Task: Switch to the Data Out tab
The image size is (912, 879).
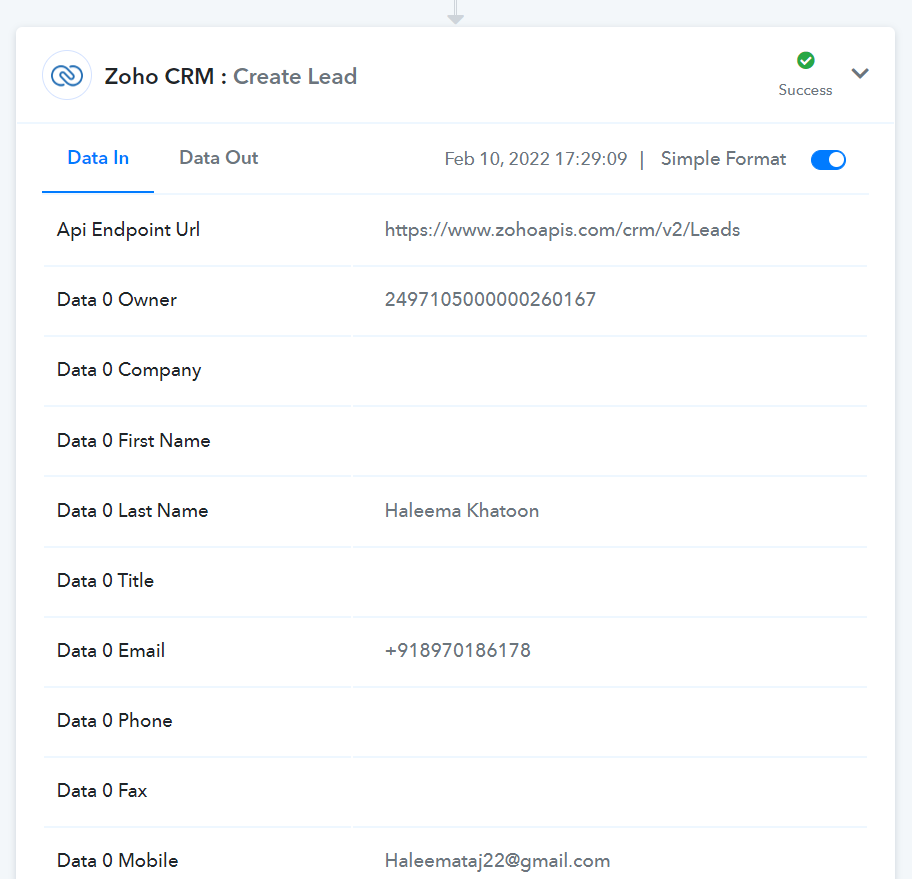Action: tap(219, 158)
